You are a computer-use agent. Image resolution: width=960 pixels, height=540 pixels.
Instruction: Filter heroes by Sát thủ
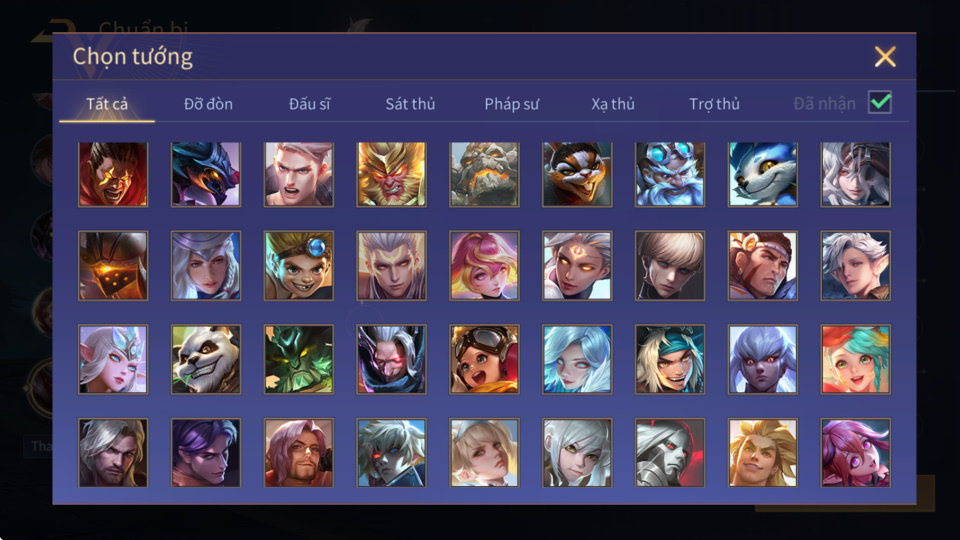tap(410, 104)
